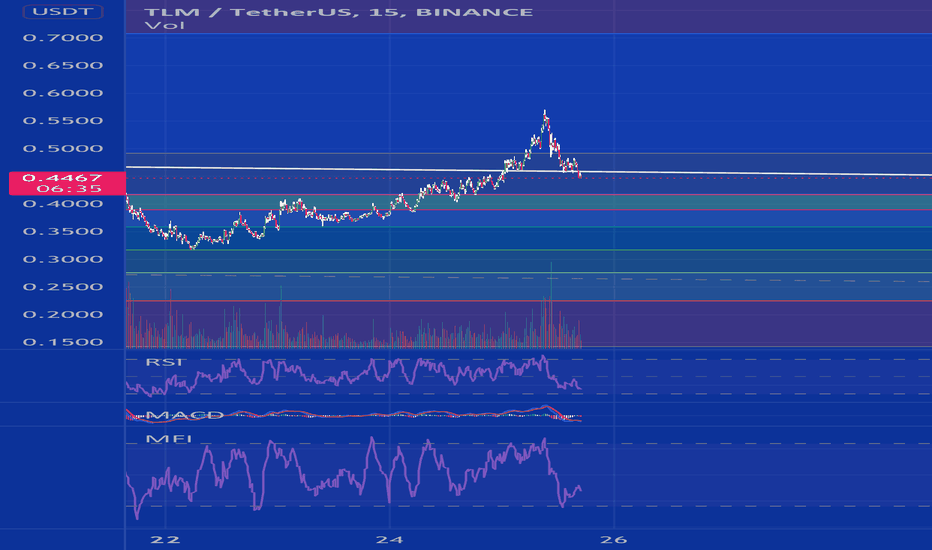Click the candlestick price peak
Screen dimensions: 932x550
point(545,112)
